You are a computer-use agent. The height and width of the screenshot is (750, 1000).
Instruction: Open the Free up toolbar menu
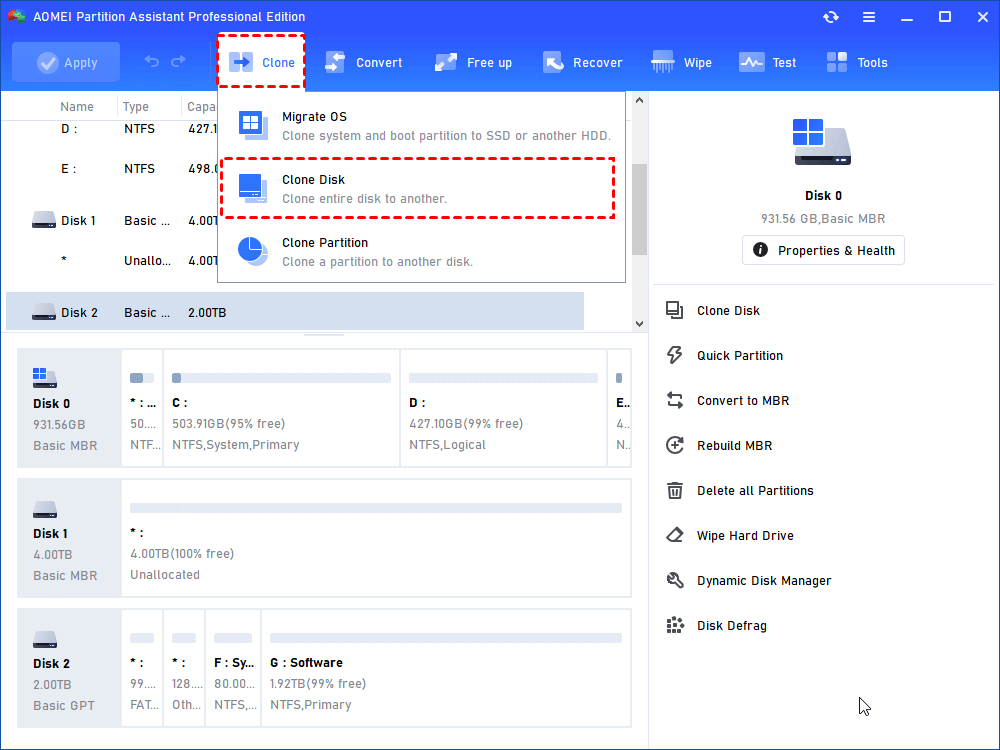click(x=473, y=62)
